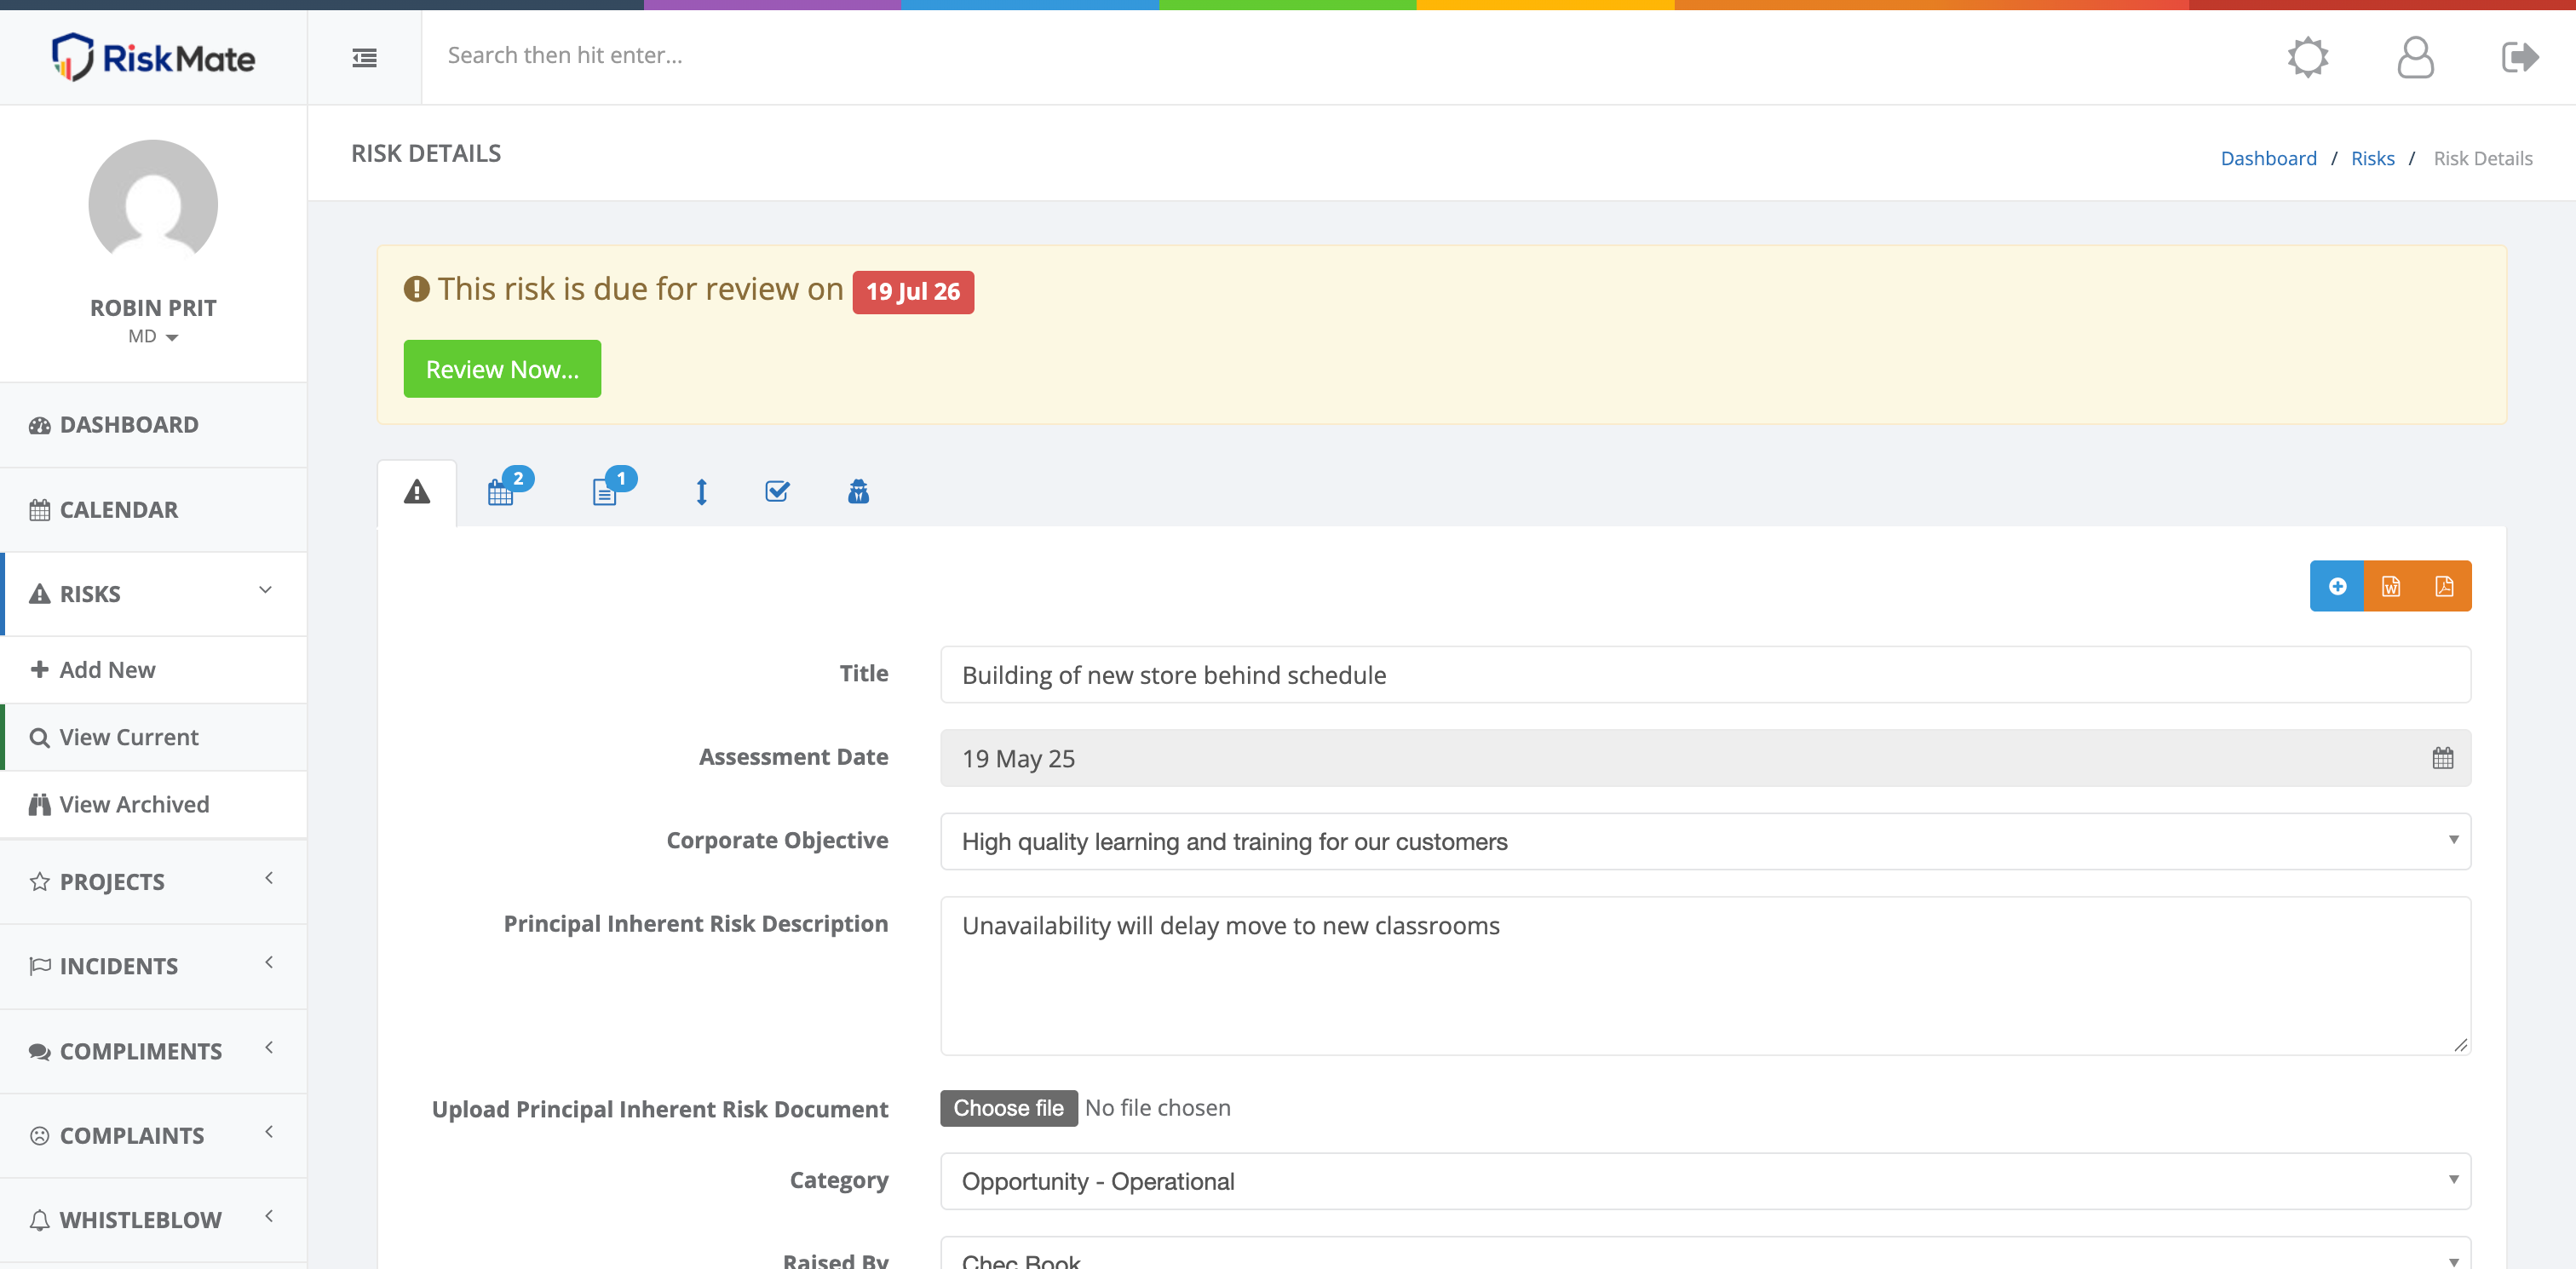Toggle the sidebar collapse menu icon
Screen dimensions: 2576x1269
(x=364, y=58)
